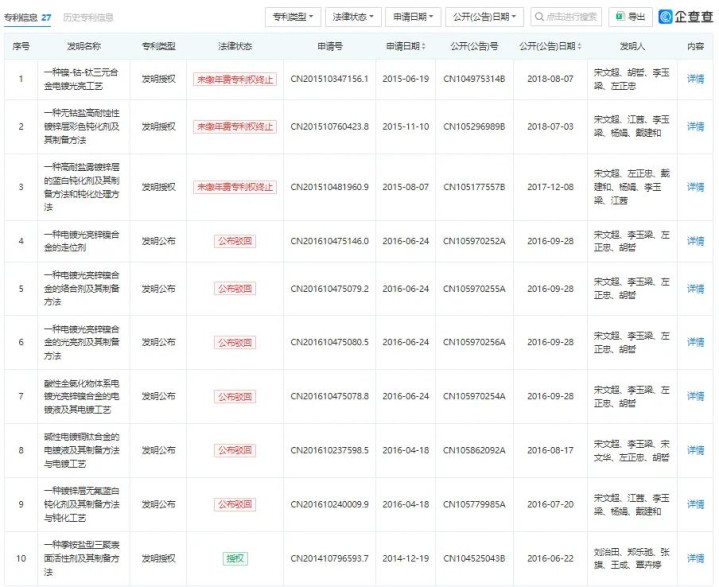The width and height of the screenshot is (719, 587).
Task: Select publication number CN105296989B
Action: (x=474, y=127)
